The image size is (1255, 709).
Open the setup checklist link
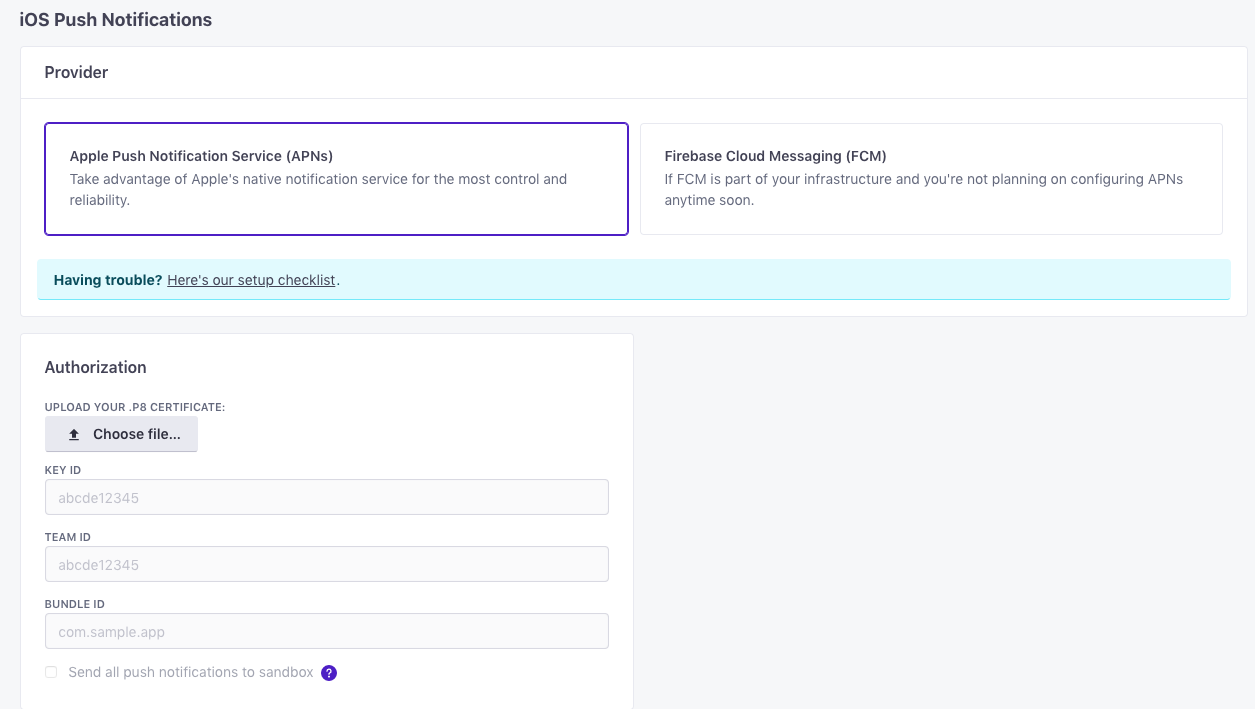pyautogui.click(x=251, y=280)
